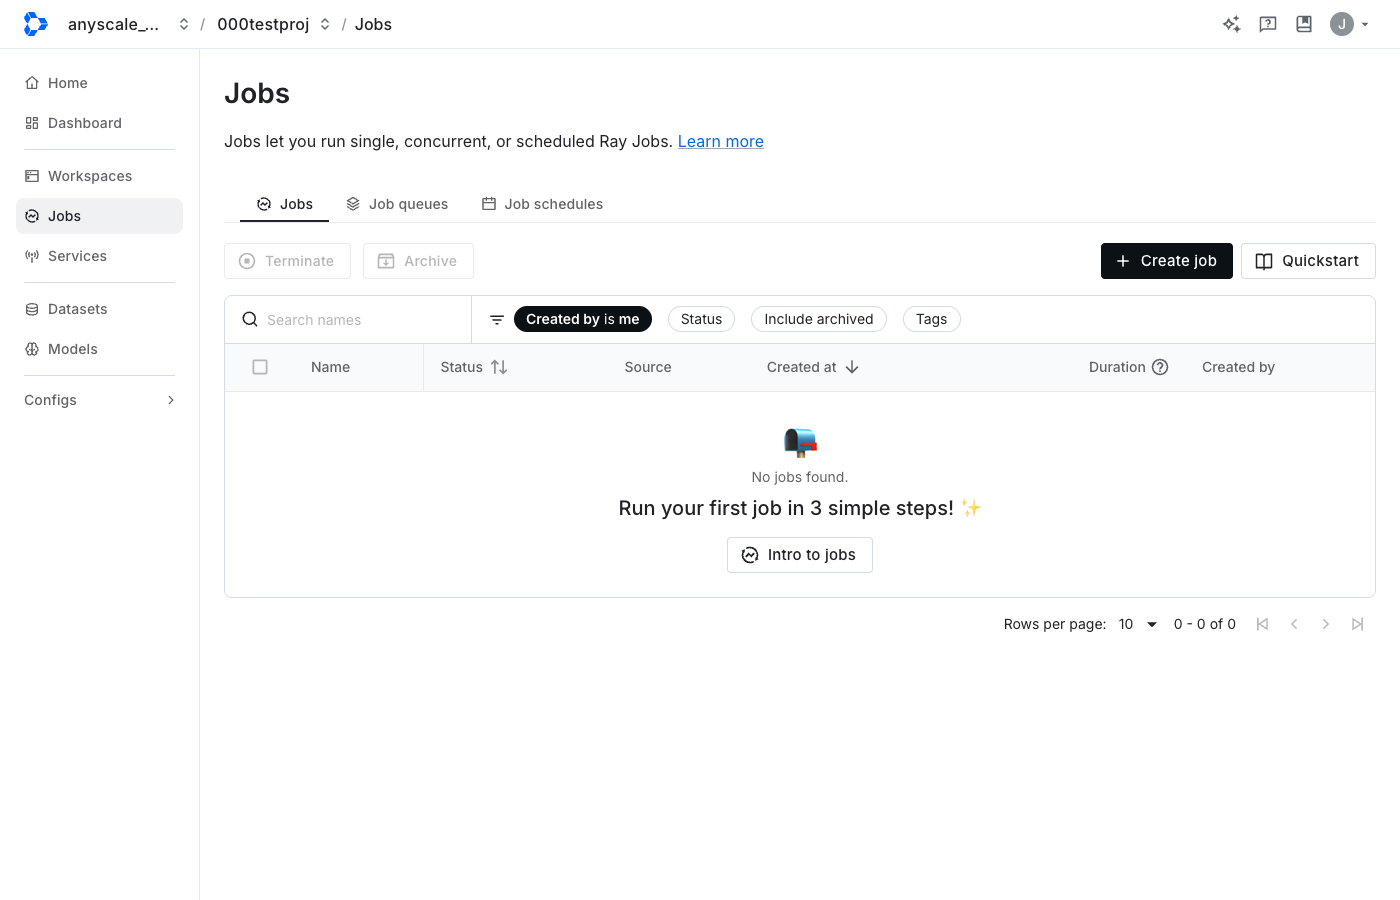Tick the select-all jobs checkbox
The width and height of the screenshot is (1400, 900).
click(x=260, y=367)
